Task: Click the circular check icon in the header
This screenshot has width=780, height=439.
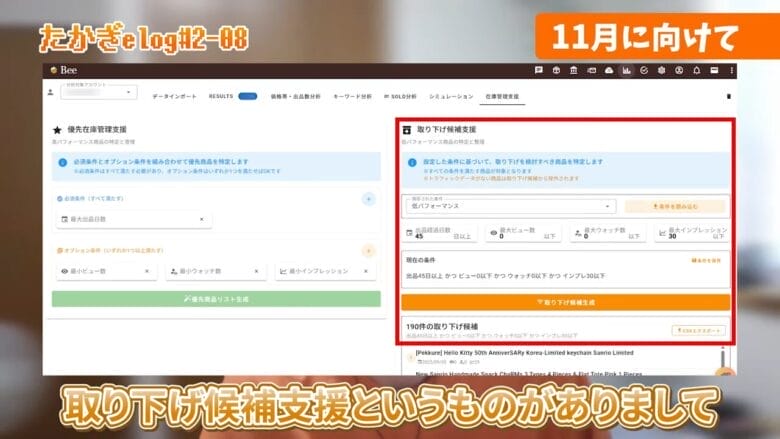Action: point(644,71)
